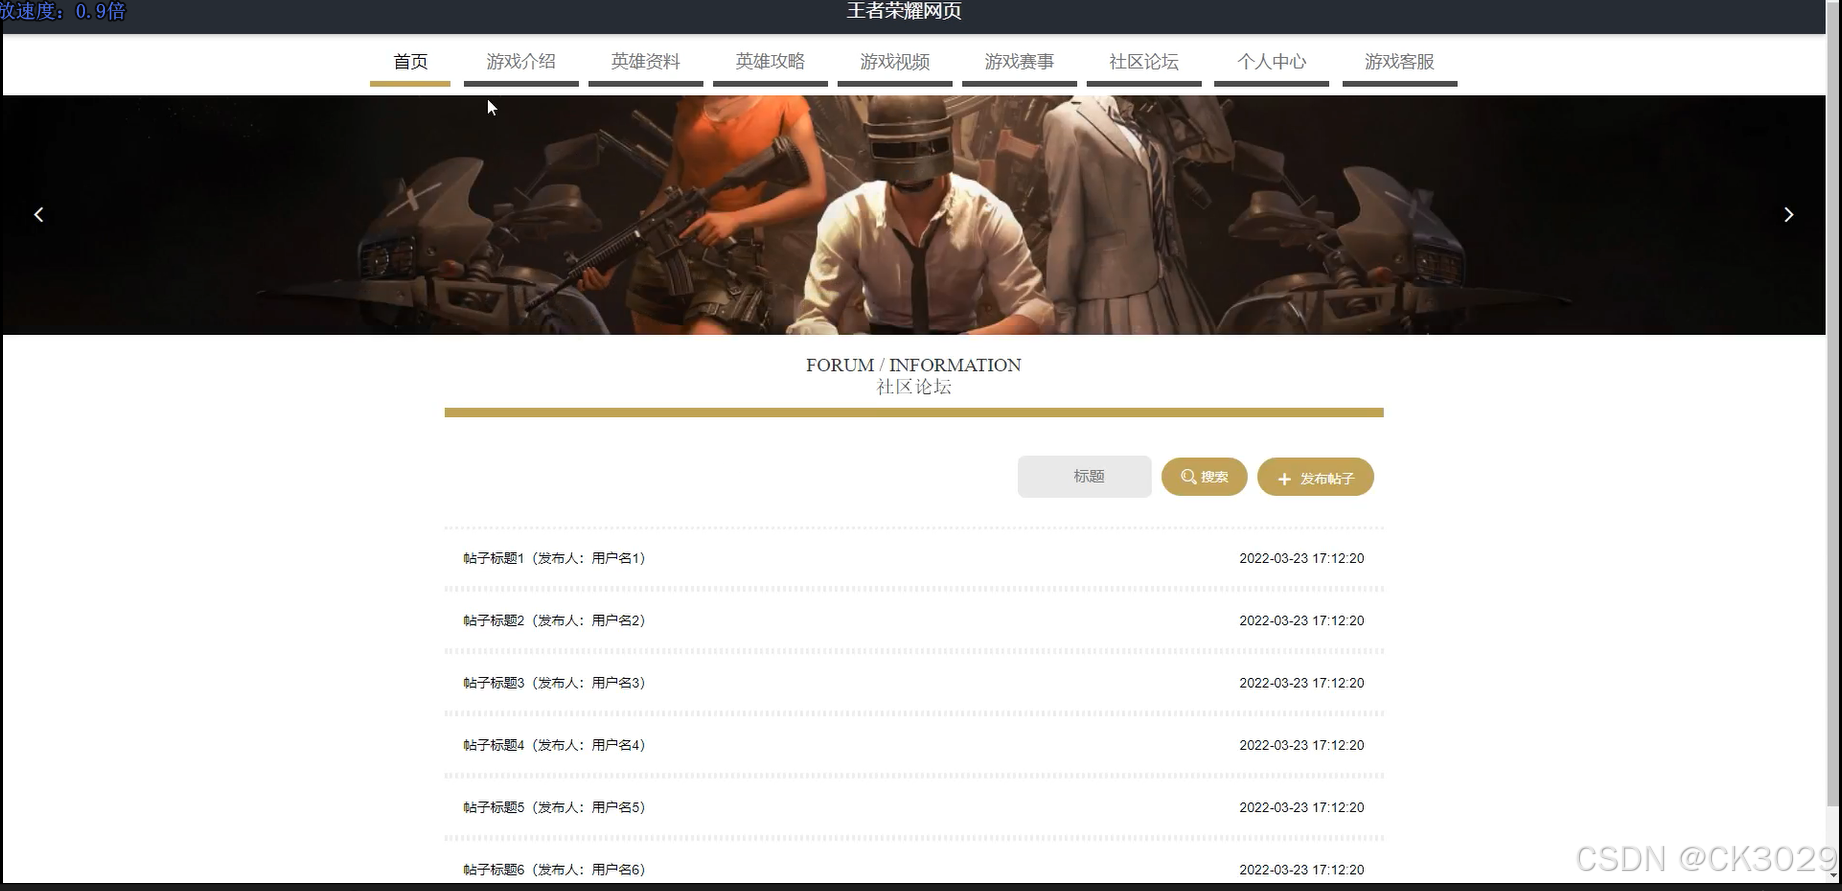Screen dimensions: 1842x891
Task: Switch to the 英雄攻略 tab
Action: coord(770,62)
